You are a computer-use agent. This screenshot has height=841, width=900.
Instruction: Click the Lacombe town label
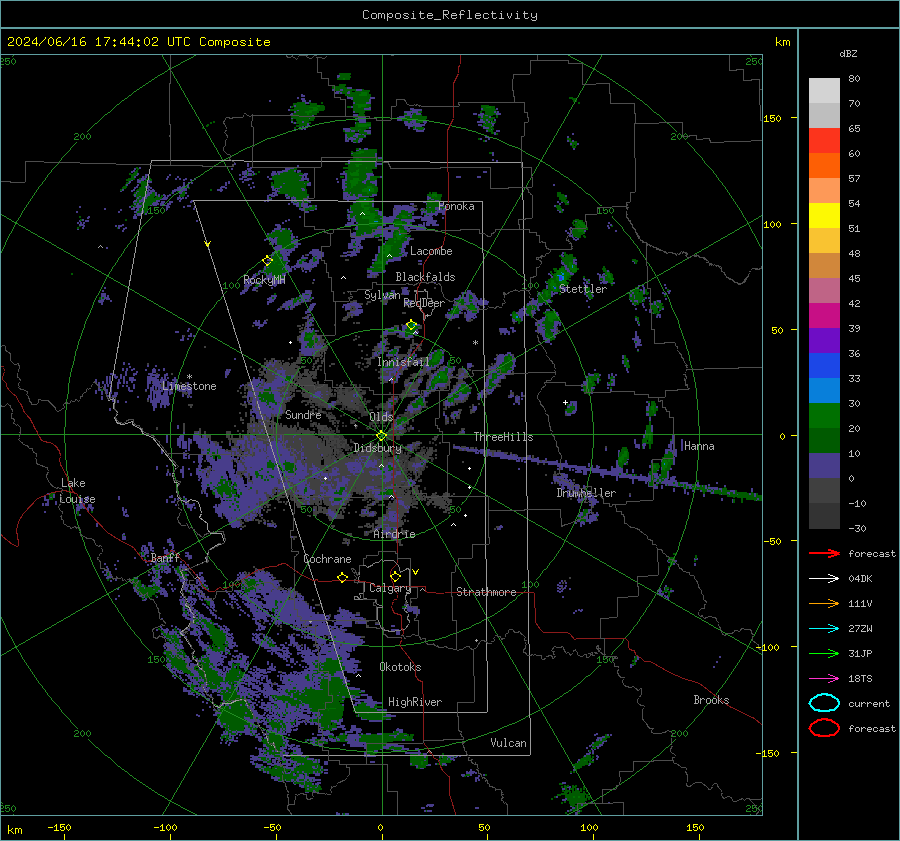[431, 251]
